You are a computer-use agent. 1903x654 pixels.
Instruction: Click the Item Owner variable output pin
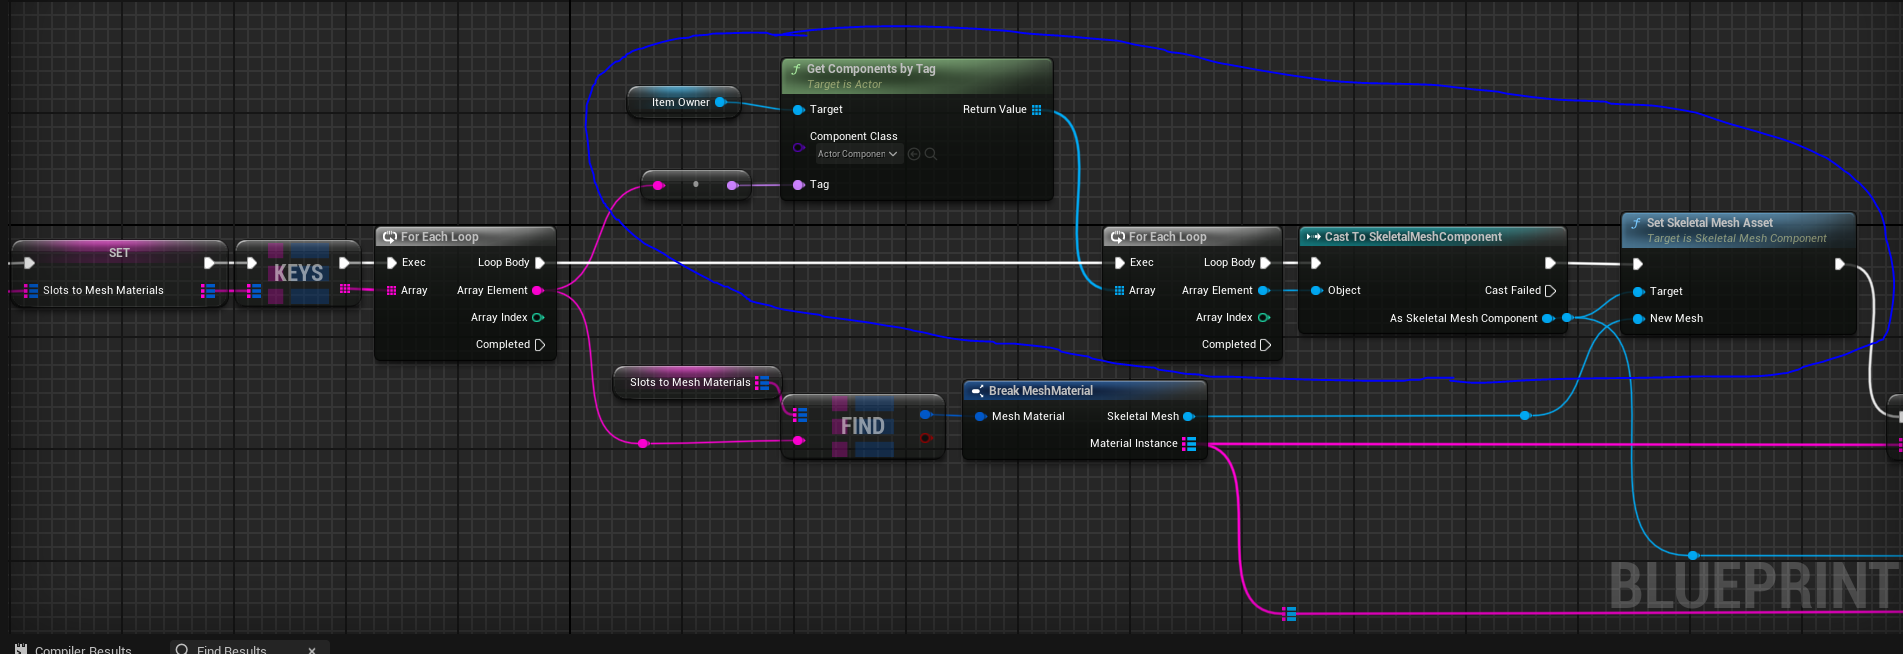click(x=720, y=102)
